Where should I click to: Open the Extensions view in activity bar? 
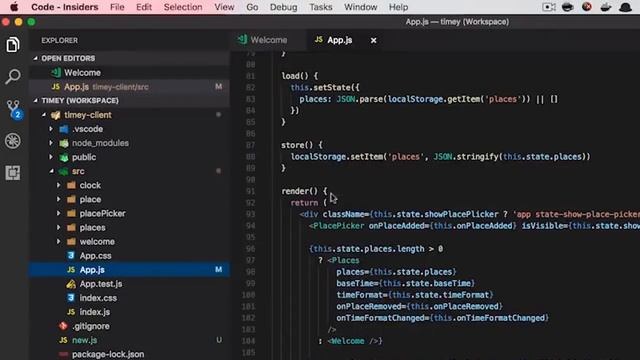(13, 173)
